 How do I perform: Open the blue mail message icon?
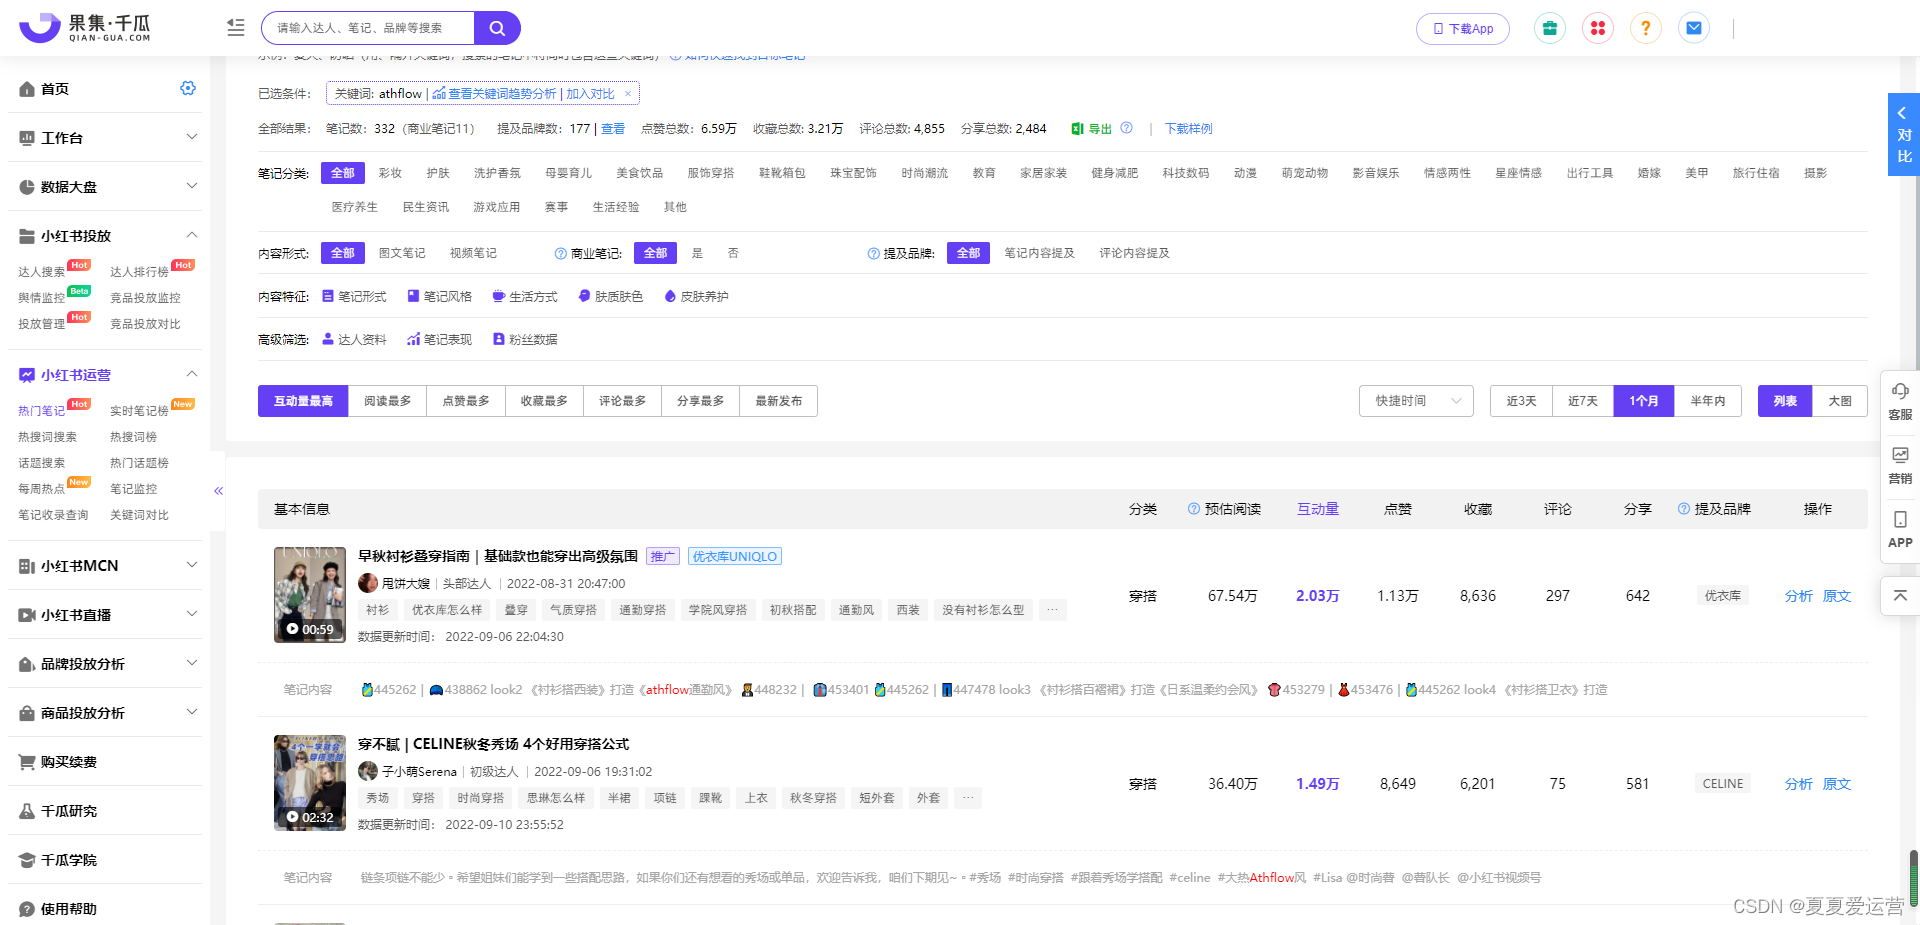pyautogui.click(x=1694, y=28)
